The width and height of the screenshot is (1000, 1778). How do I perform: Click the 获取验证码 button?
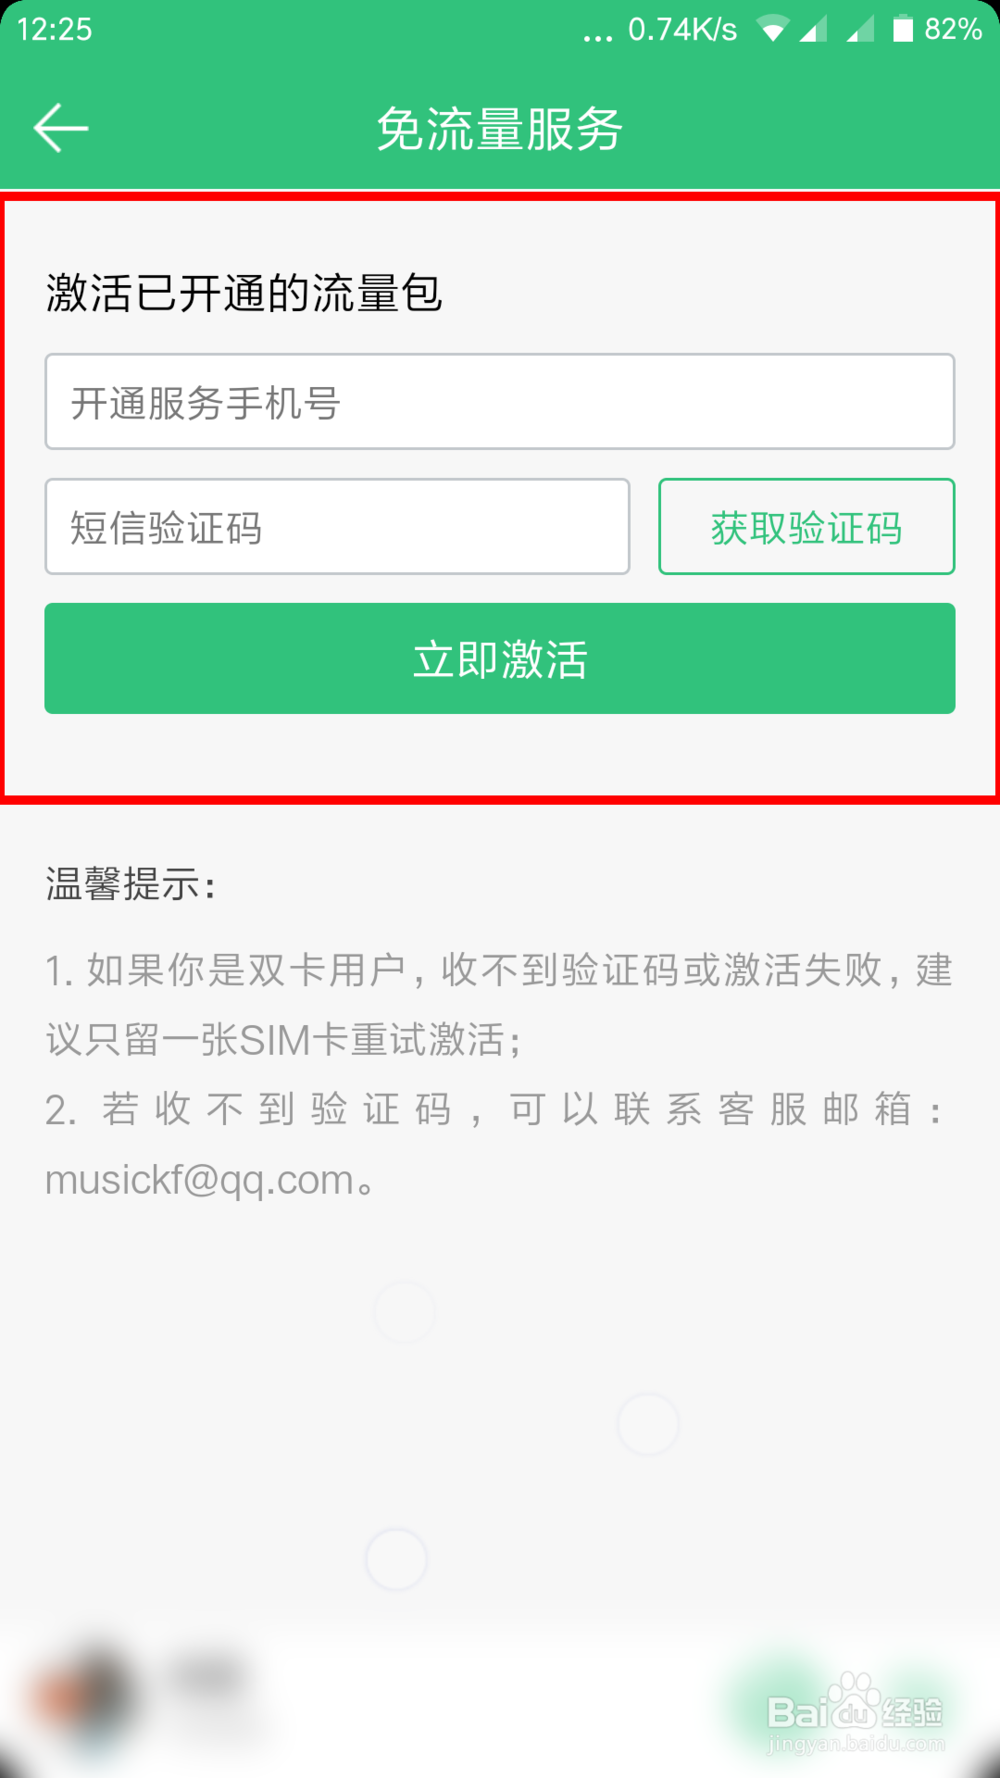807,526
